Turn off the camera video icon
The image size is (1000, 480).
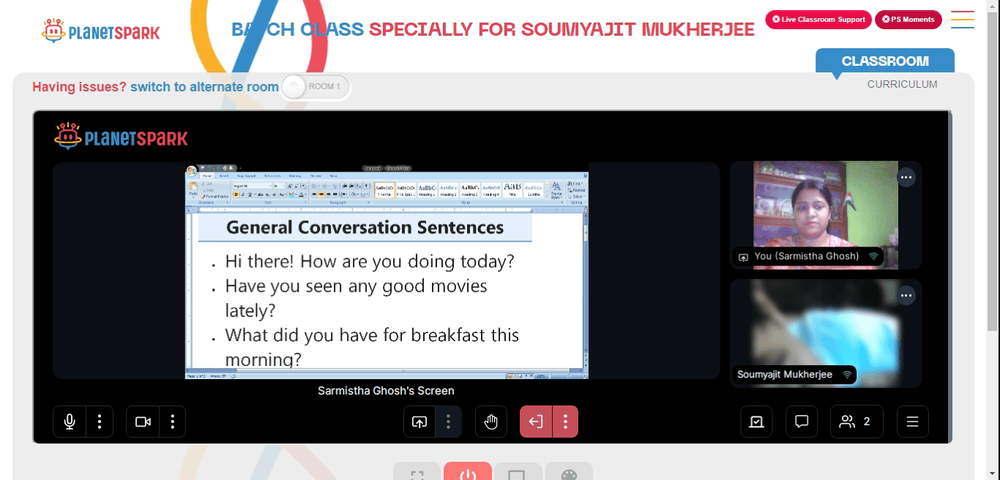[x=142, y=421]
